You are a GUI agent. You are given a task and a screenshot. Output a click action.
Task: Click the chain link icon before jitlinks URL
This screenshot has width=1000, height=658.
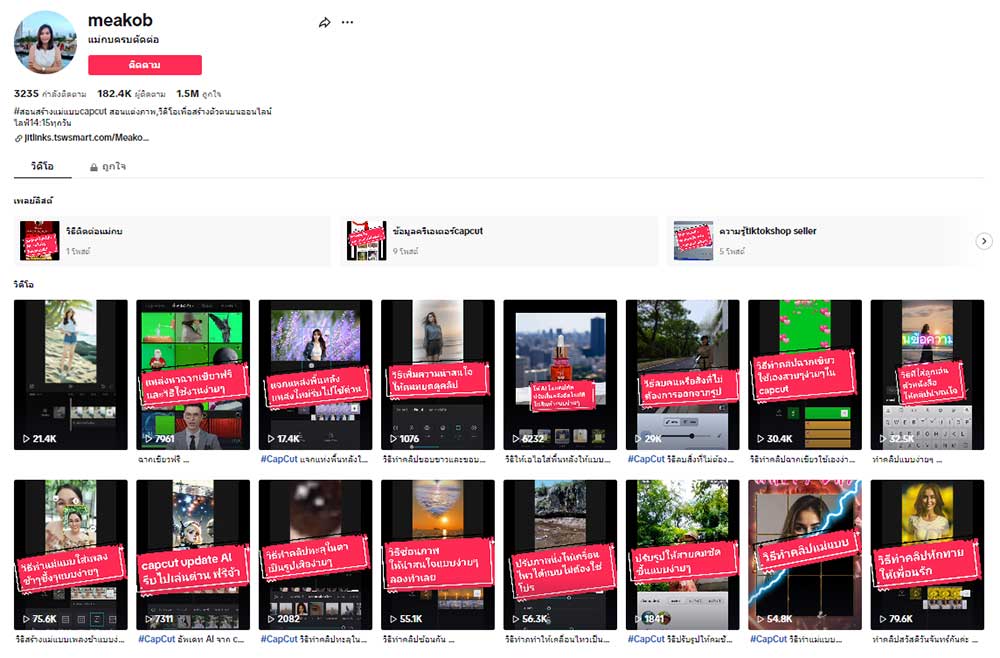[18, 137]
